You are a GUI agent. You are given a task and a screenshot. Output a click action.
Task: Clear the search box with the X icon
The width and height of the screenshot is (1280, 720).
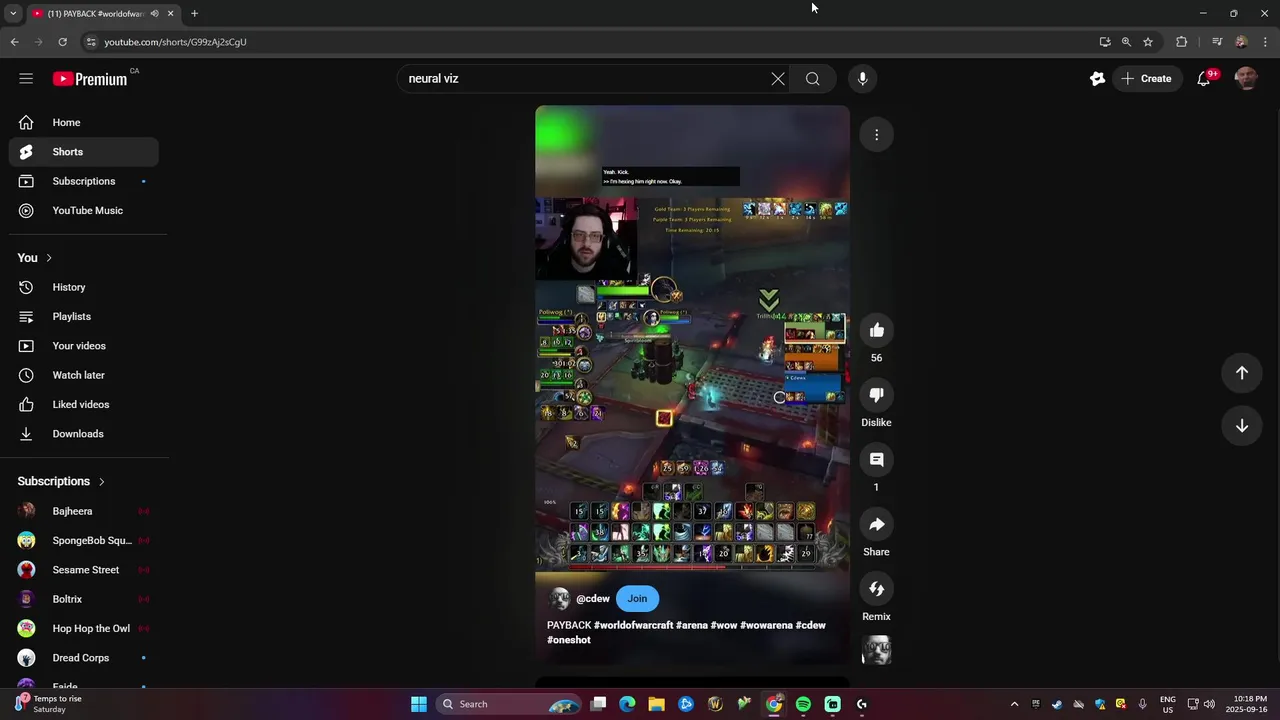(x=778, y=78)
